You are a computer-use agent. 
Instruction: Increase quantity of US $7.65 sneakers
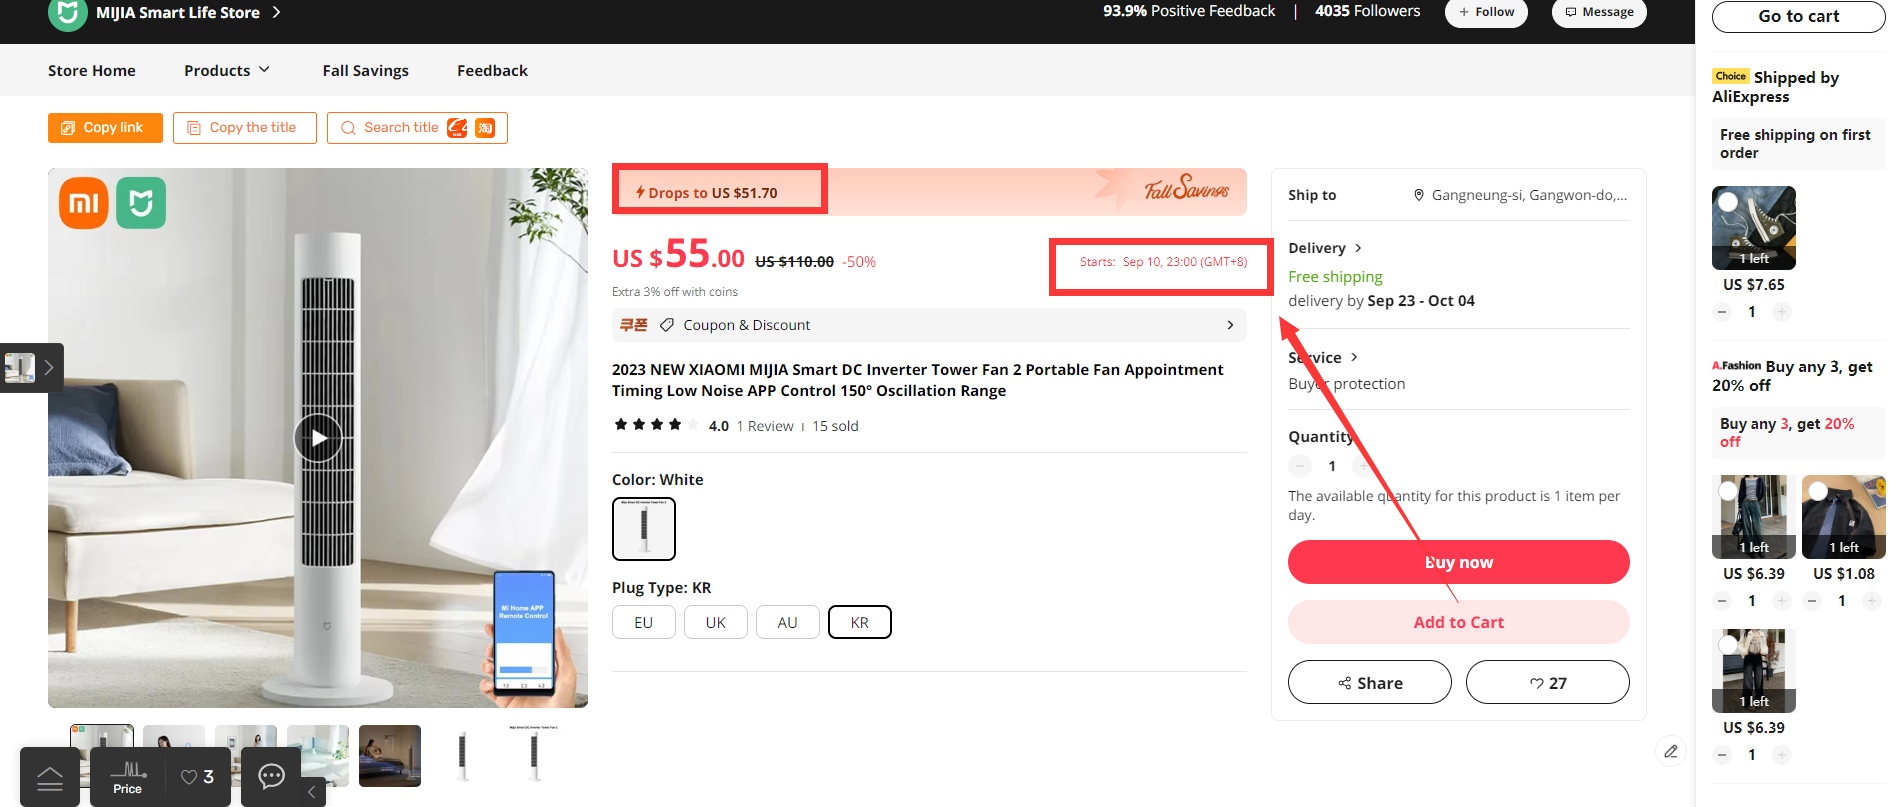[x=1781, y=312]
